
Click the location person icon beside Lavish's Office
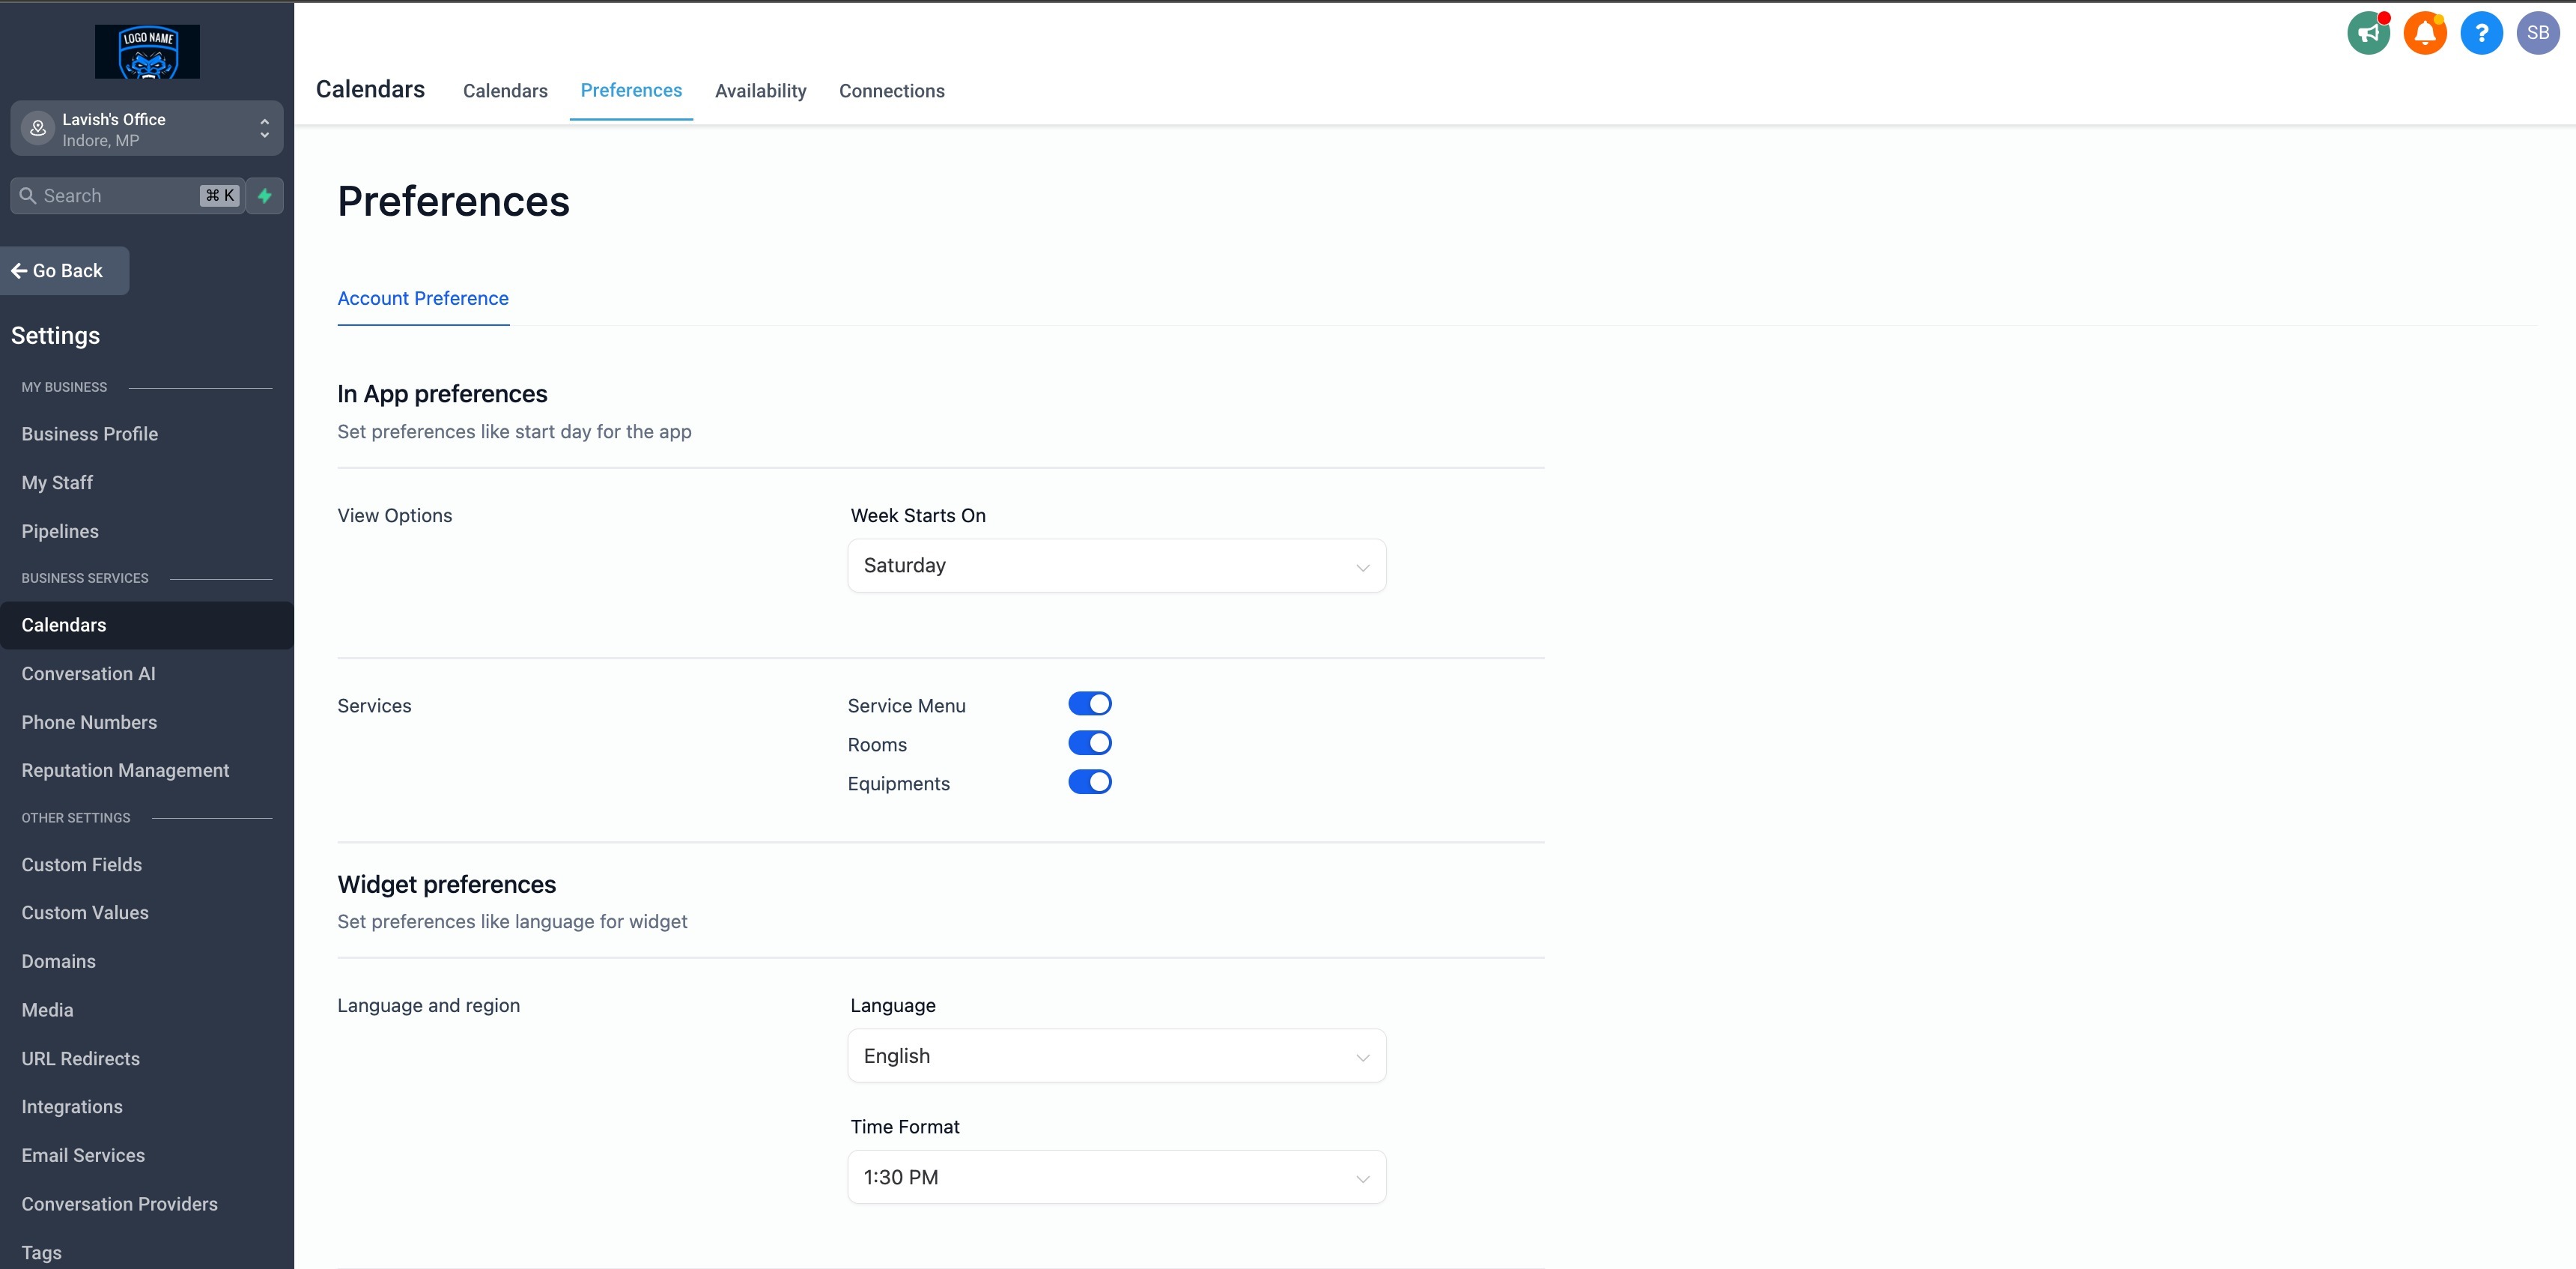pos(38,129)
